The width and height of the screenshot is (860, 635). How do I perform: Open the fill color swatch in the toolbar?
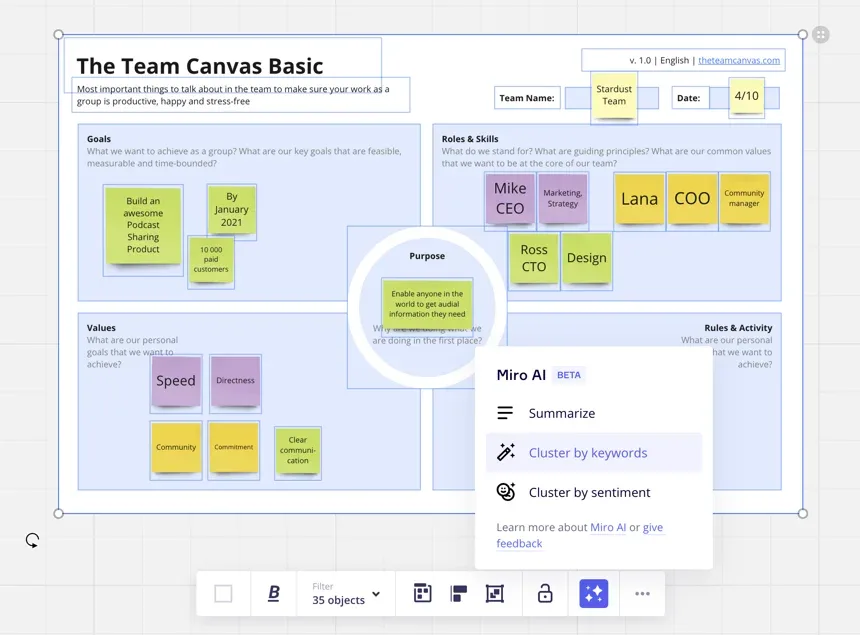(x=222, y=593)
